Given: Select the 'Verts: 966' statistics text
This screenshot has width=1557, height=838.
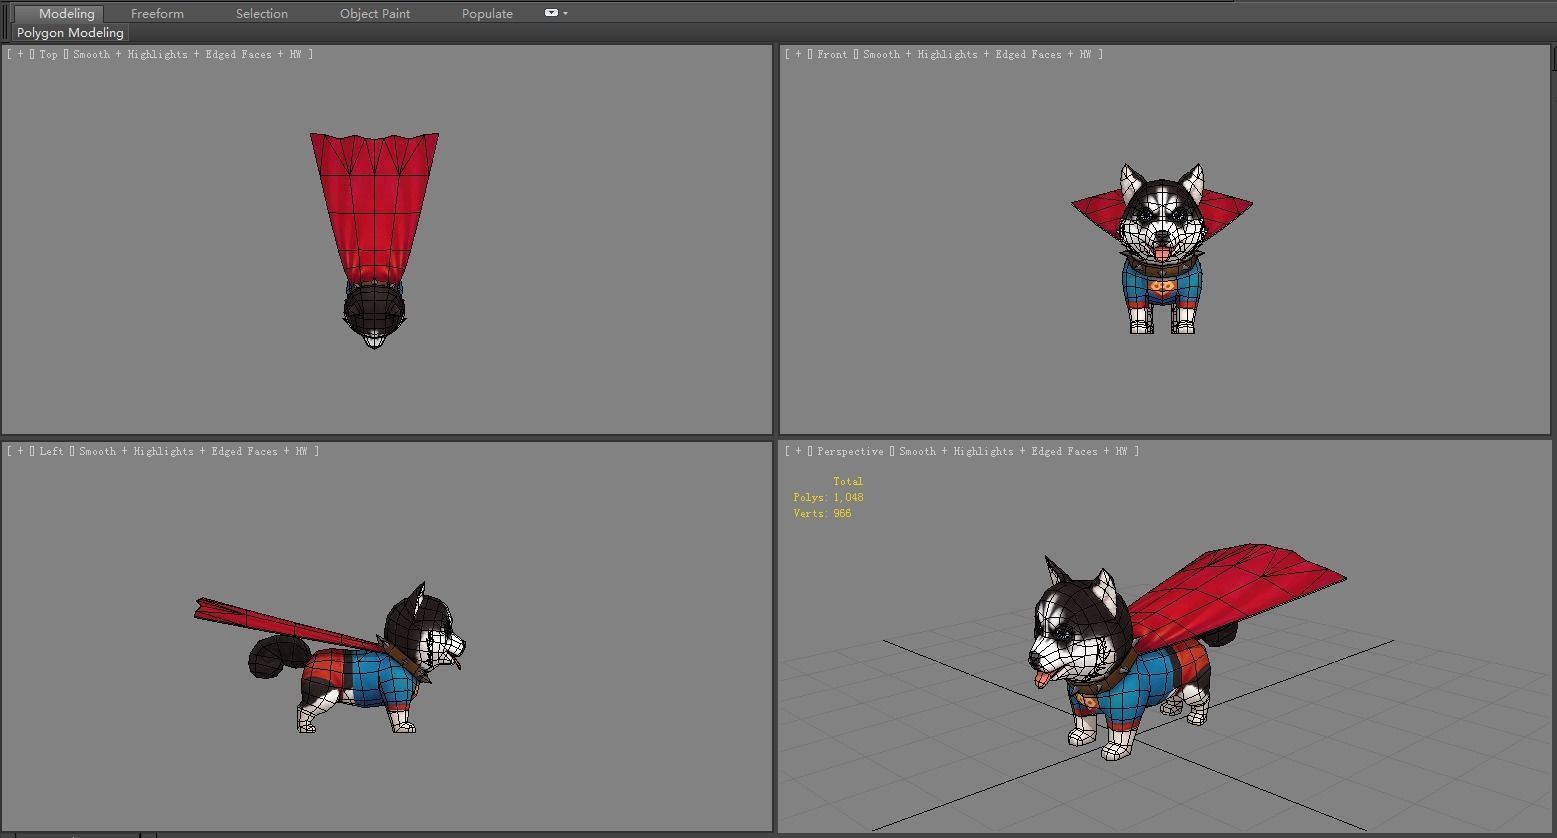Looking at the screenshot, I should 822,513.
